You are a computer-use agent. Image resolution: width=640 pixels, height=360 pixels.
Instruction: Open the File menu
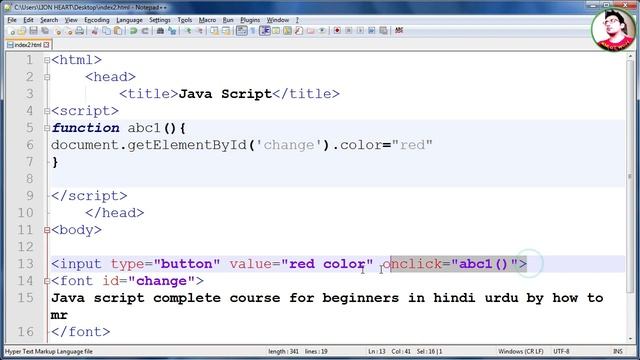pyautogui.click(x=12, y=20)
